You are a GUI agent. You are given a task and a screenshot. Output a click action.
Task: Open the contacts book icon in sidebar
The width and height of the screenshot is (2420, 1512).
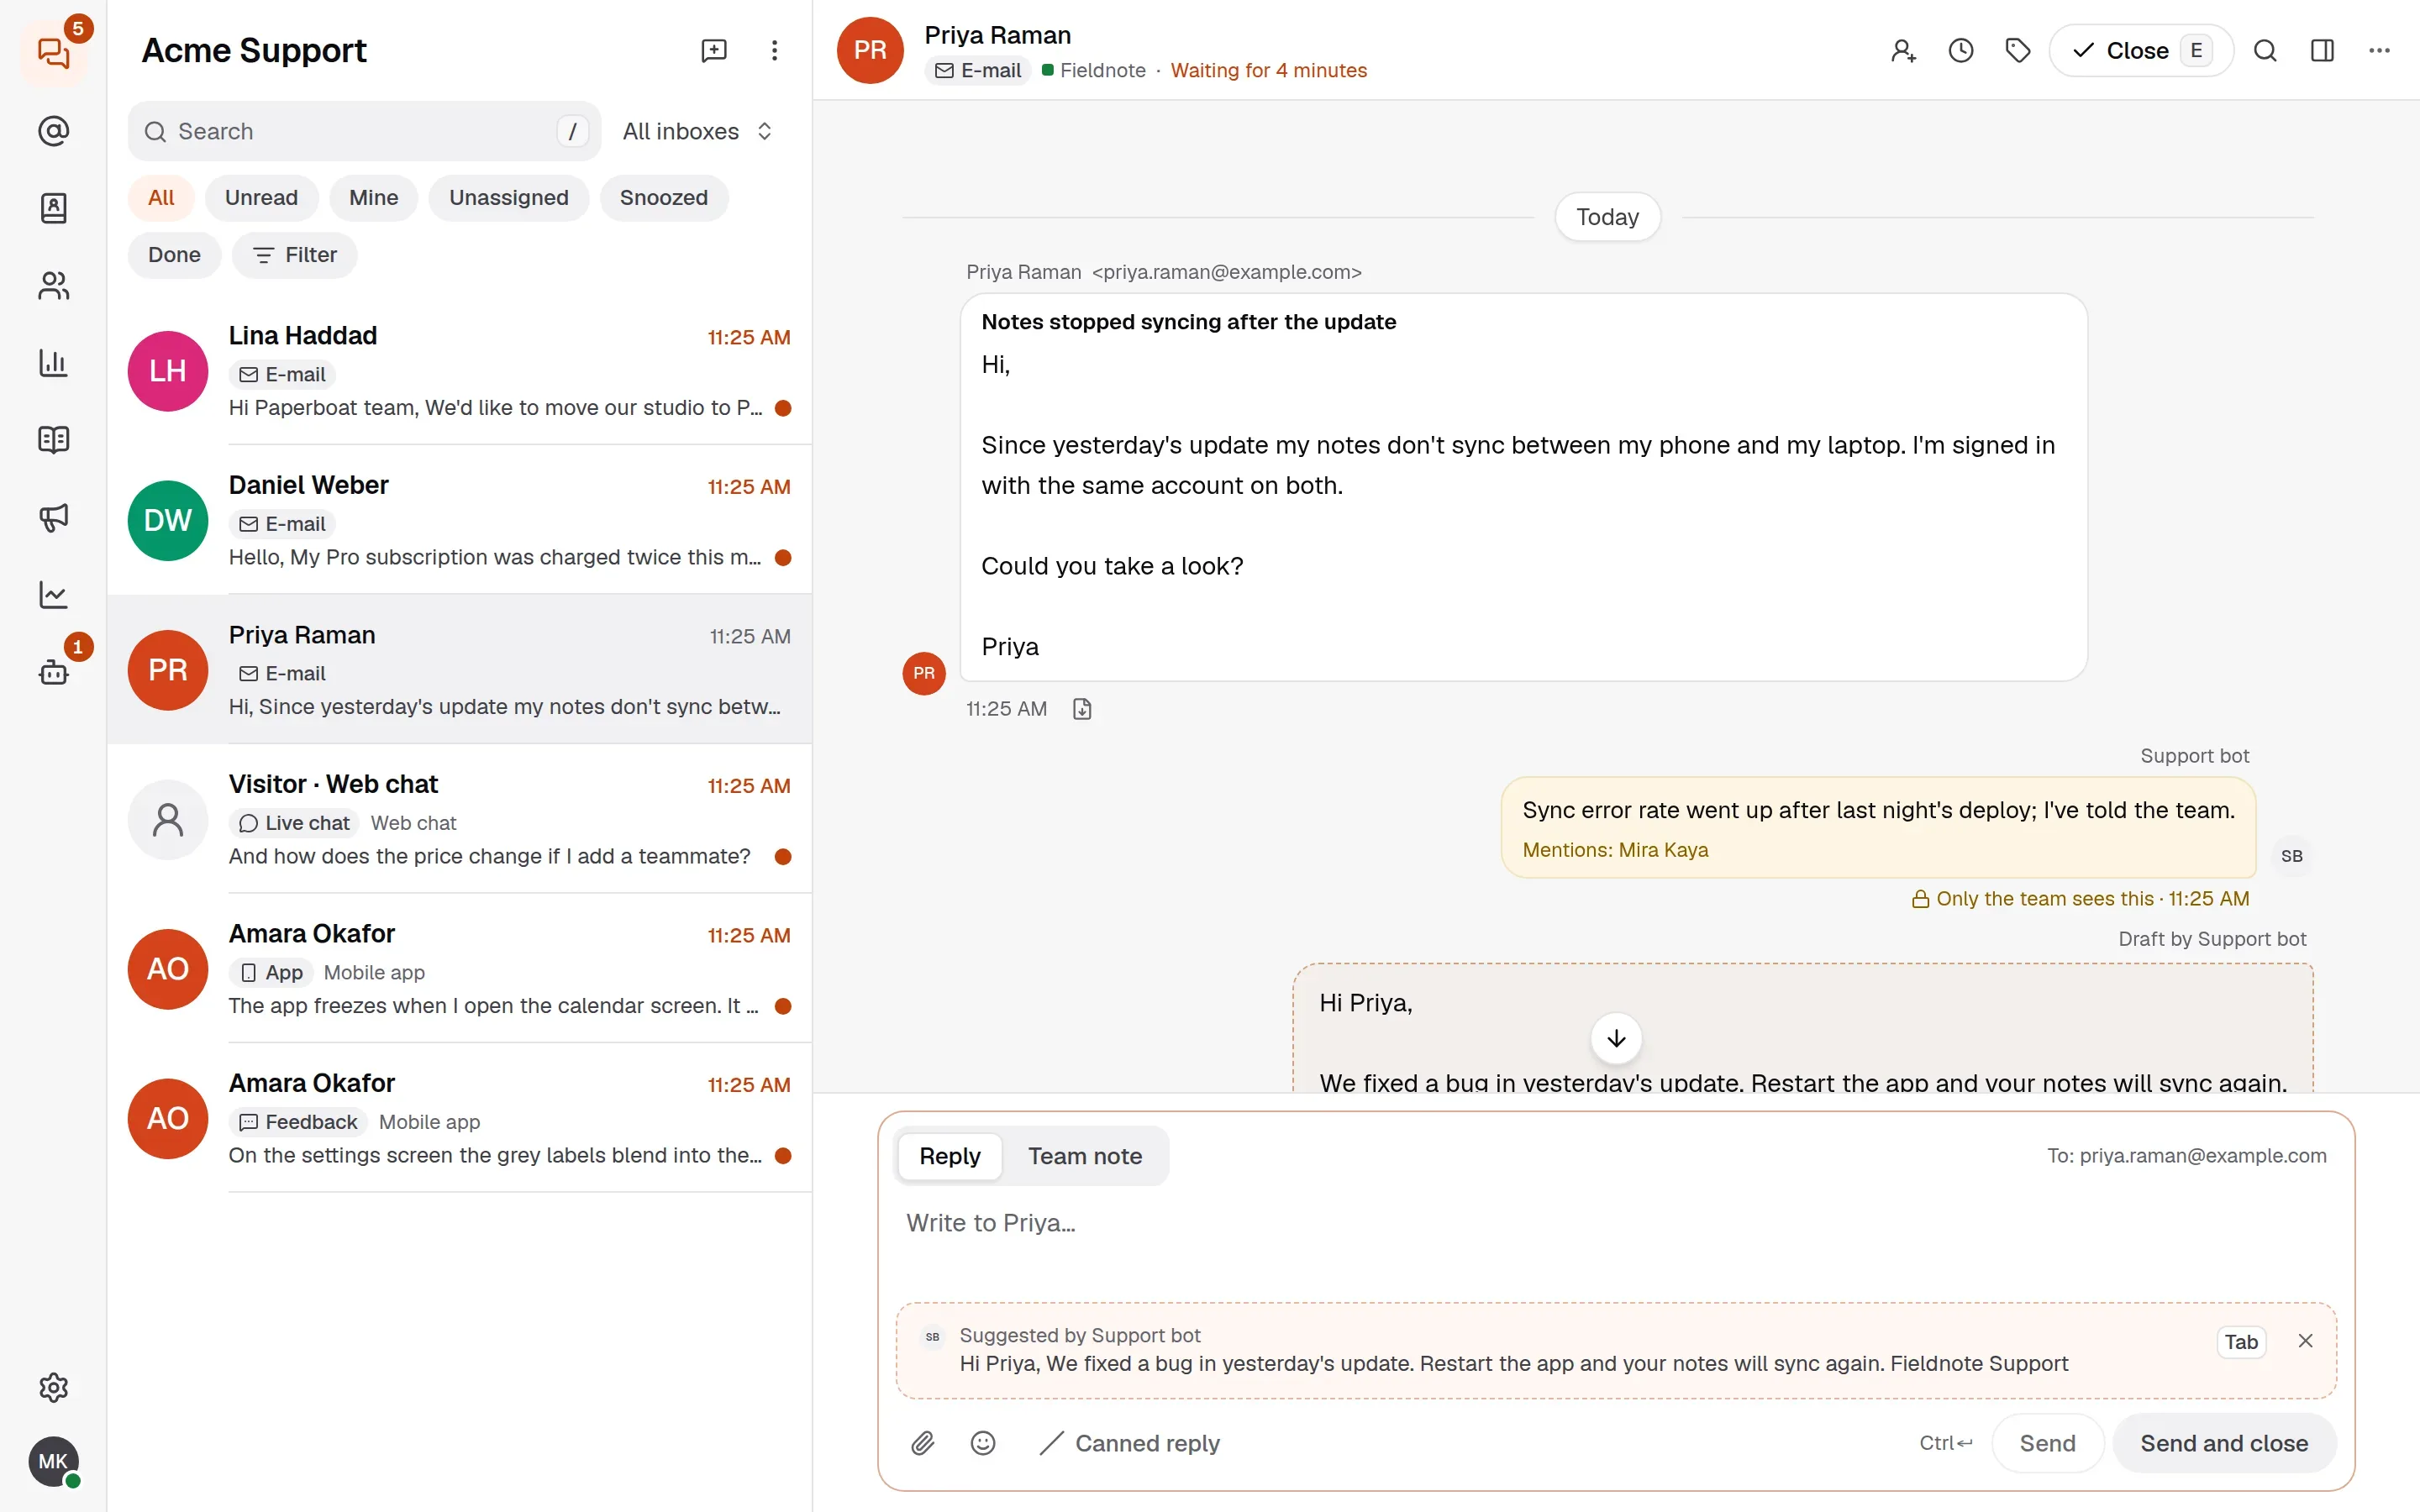[x=54, y=208]
